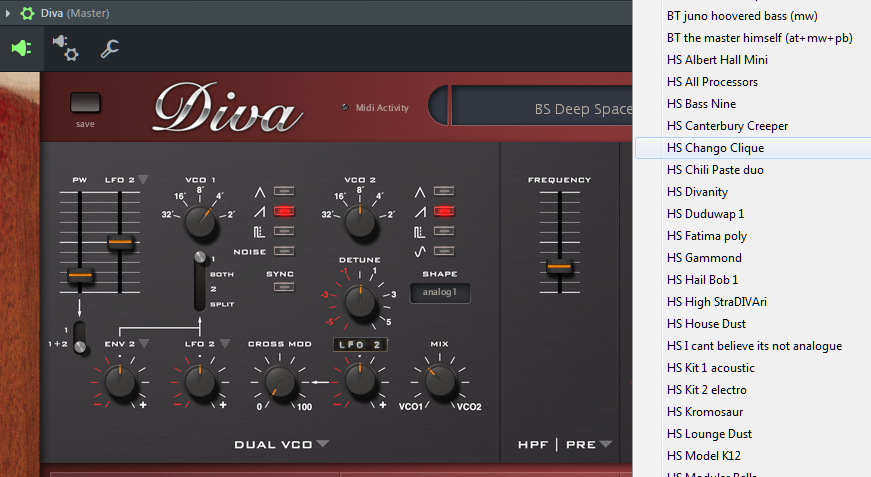The width and height of the screenshot is (871, 477).
Task: Open the LFO 2 dropdown beside ENV 2
Action: 224,344
